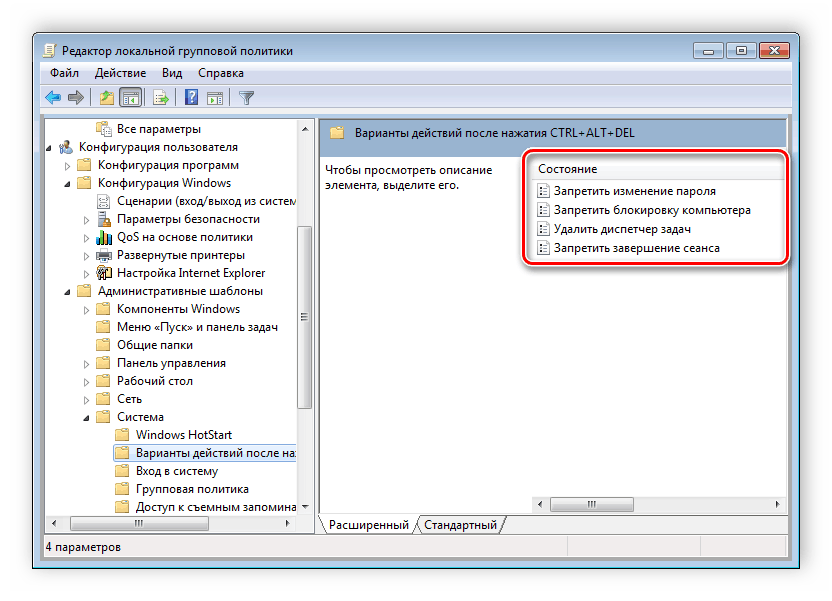Click the Back arrow toolbar icon
Screen dimensions: 832x601
tap(53, 98)
